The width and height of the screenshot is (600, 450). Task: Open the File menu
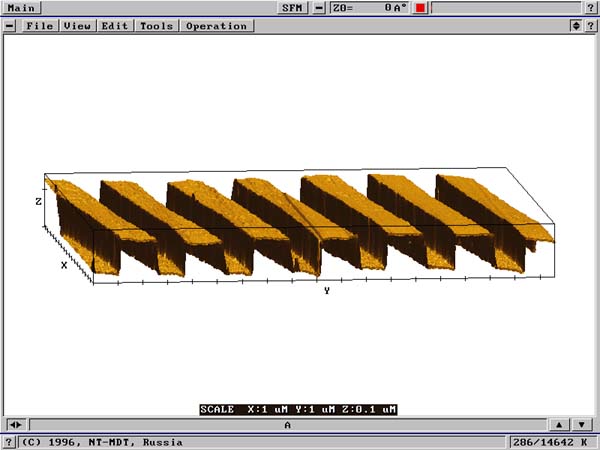pyautogui.click(x=39, y=25)
